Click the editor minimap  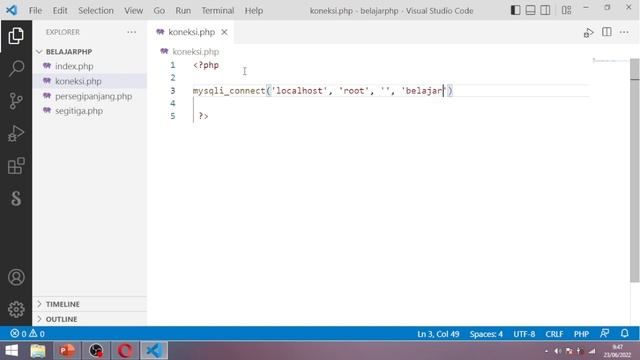pos(610,60)
